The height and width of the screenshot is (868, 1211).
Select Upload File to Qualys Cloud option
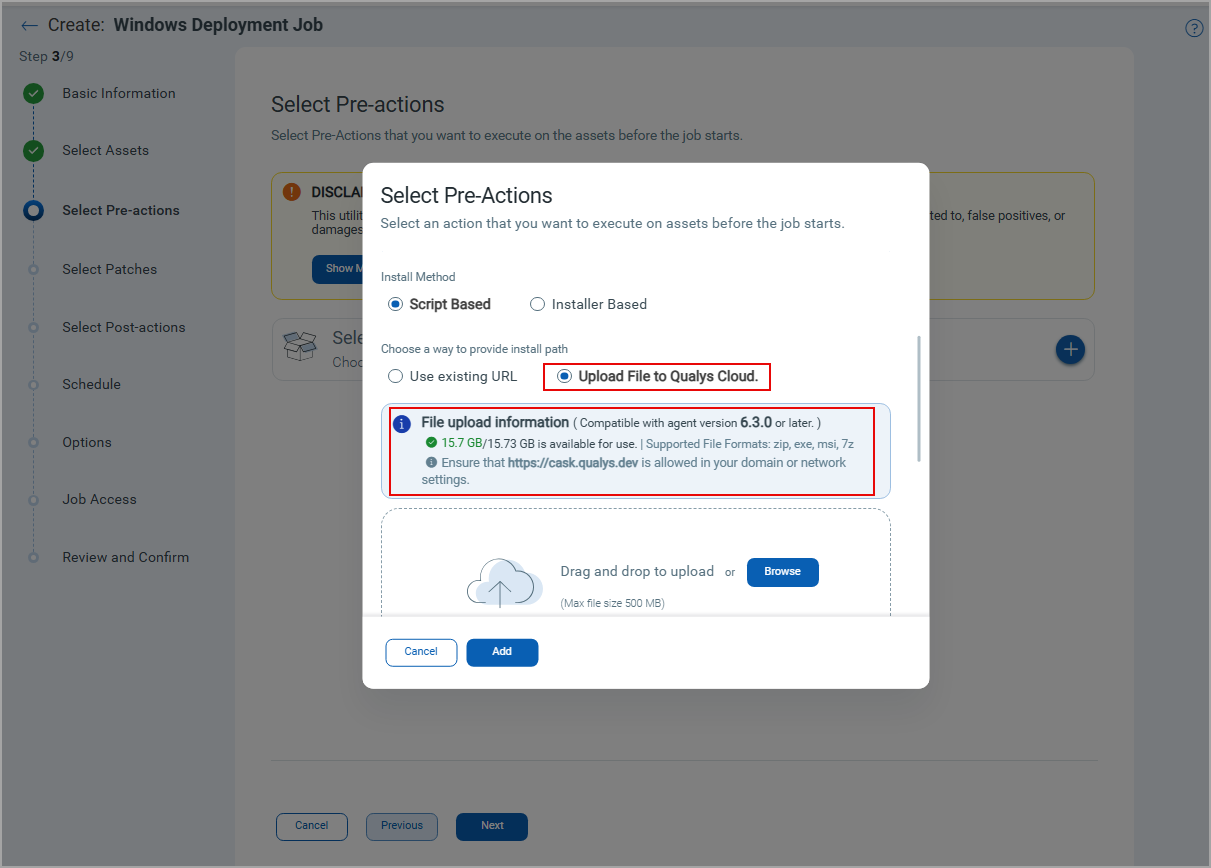pyautogui.click(x=565, y=377)
